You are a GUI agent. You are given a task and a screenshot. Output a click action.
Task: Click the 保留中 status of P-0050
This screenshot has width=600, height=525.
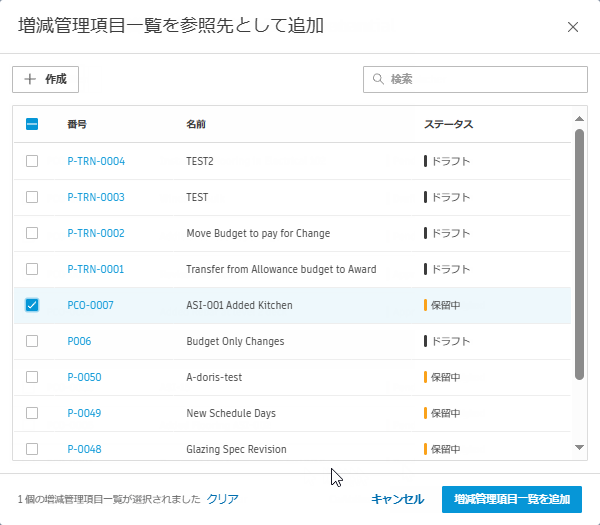point(442,377)
